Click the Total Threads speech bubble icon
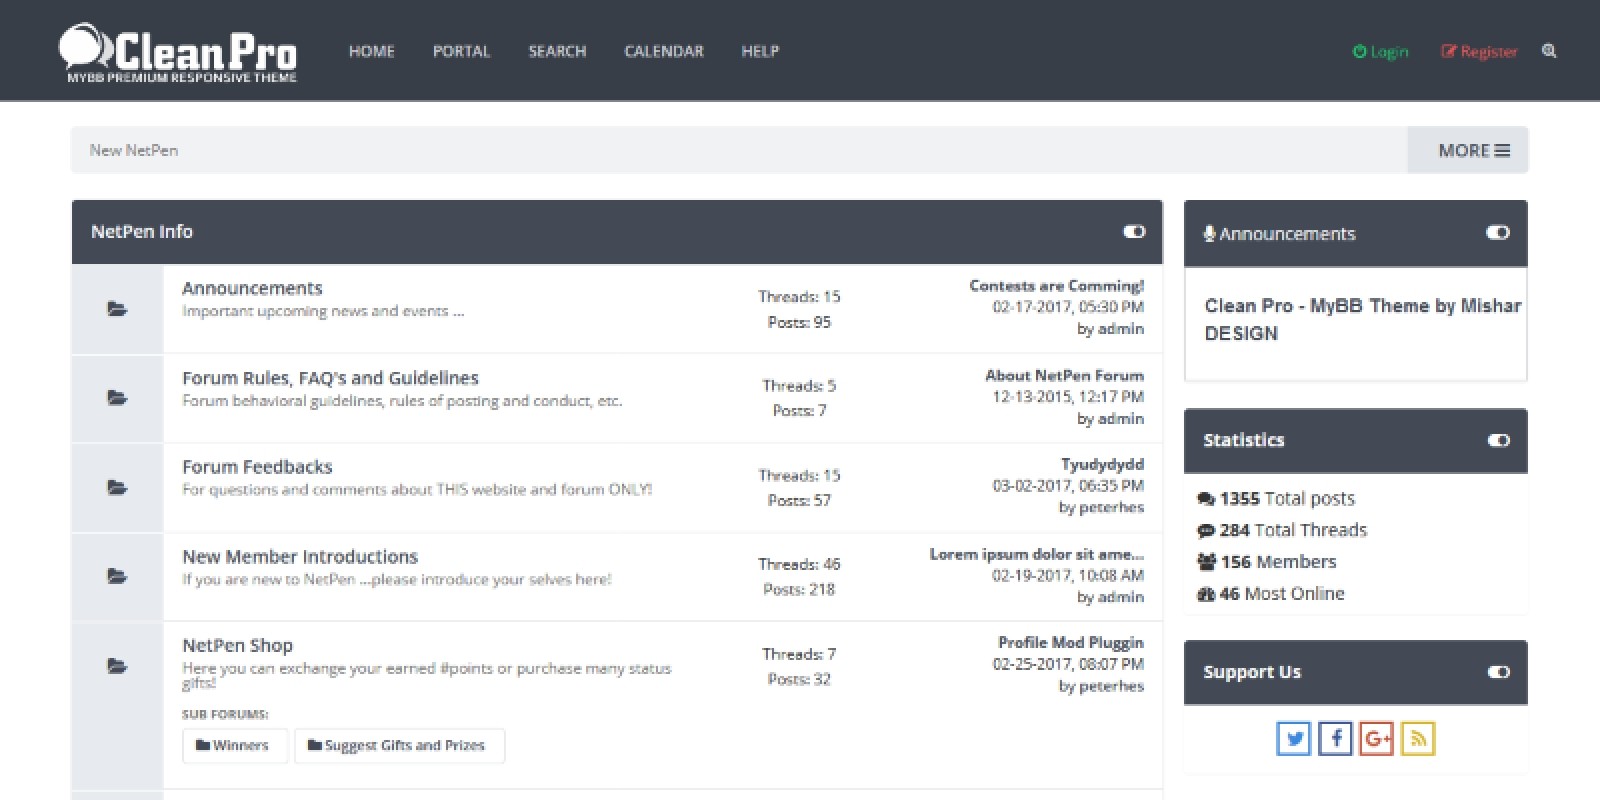1600x800 pixels. 1206,531
